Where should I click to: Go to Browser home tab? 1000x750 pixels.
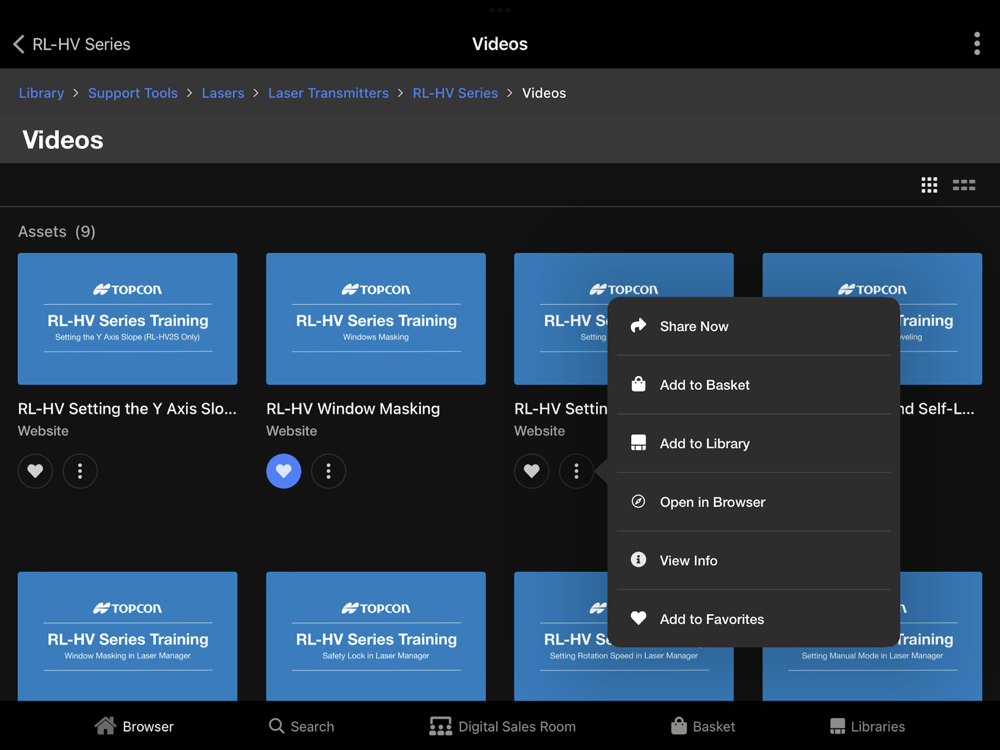point(134,726)
